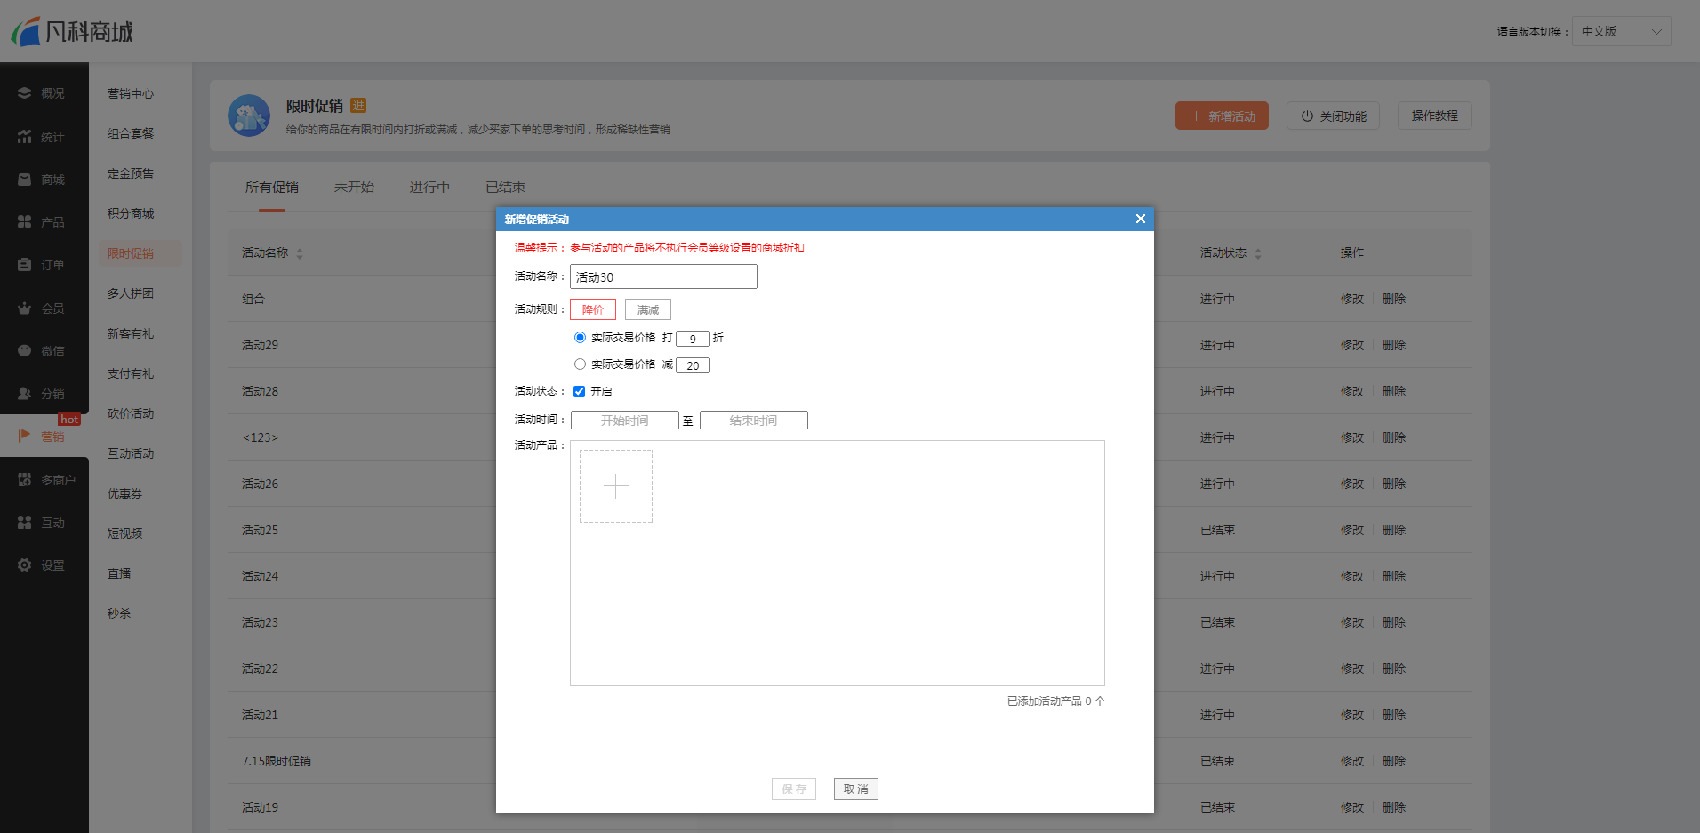Image resolution: width=1700 pixels, height=833 pixels.
Task: Open 组合套餐 in the submenu
Action: [131, 133]
